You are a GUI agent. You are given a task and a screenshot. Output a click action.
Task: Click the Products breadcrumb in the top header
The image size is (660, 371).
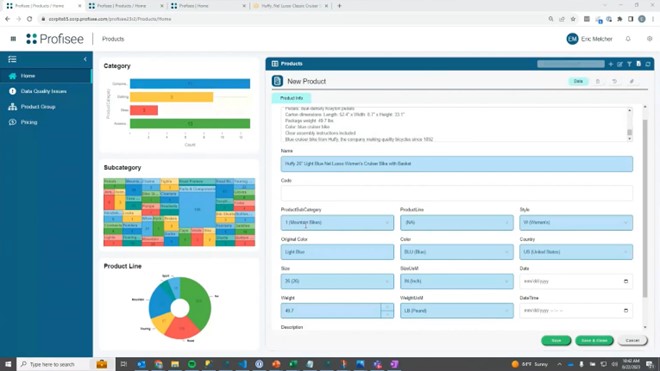[113, 39]
